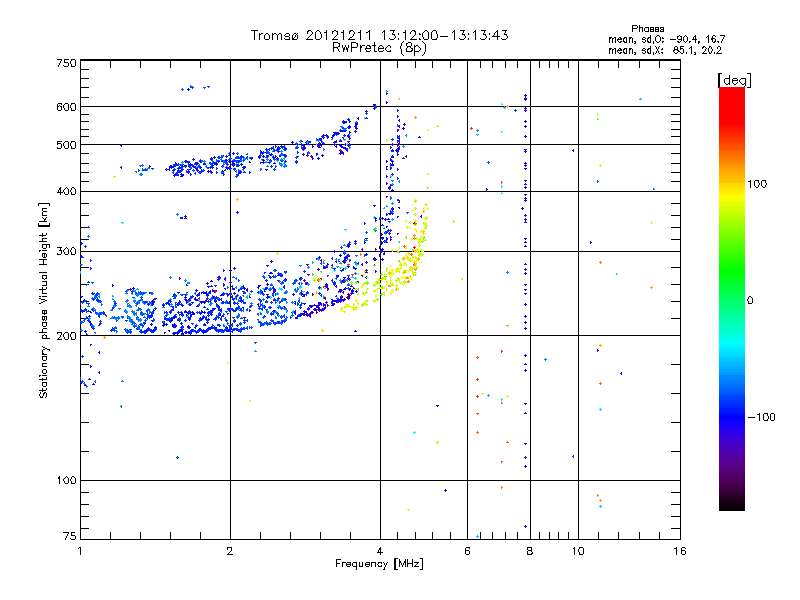Click the y-axis tick label '300'
The height and width of the screenshot is (600, 800).
(x=66, y=251)
